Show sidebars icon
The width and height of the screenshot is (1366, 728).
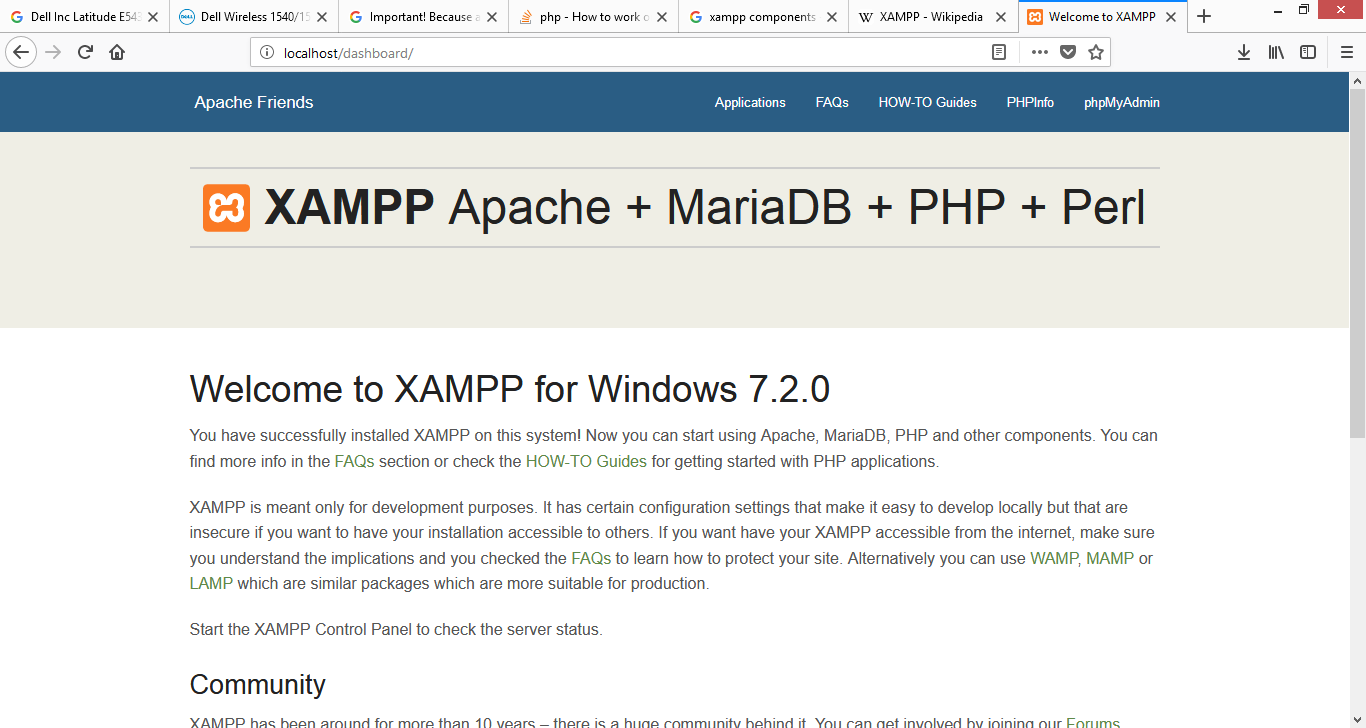[x=1308, y=52]
